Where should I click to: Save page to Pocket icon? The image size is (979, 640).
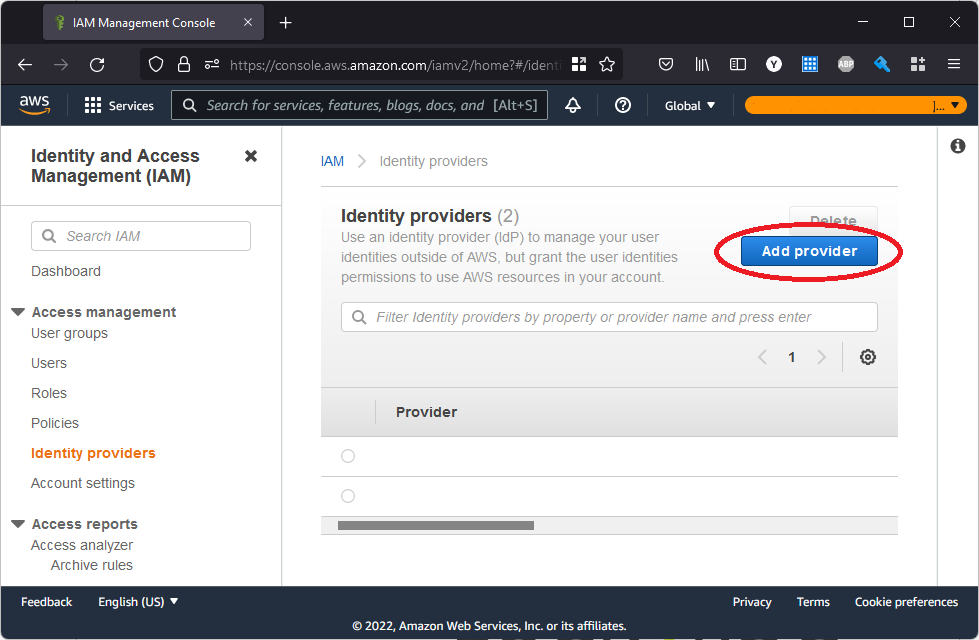(x=666, y=64)
